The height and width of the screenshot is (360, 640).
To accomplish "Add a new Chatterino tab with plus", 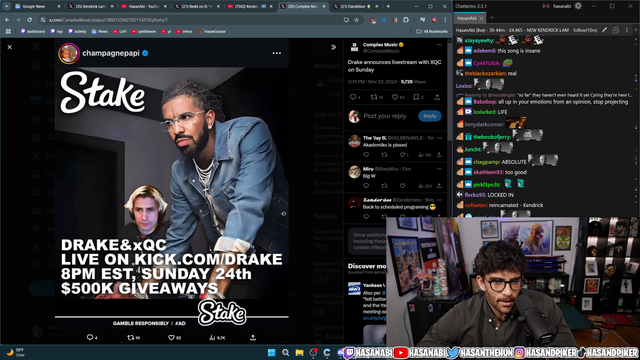I will 491,18.
